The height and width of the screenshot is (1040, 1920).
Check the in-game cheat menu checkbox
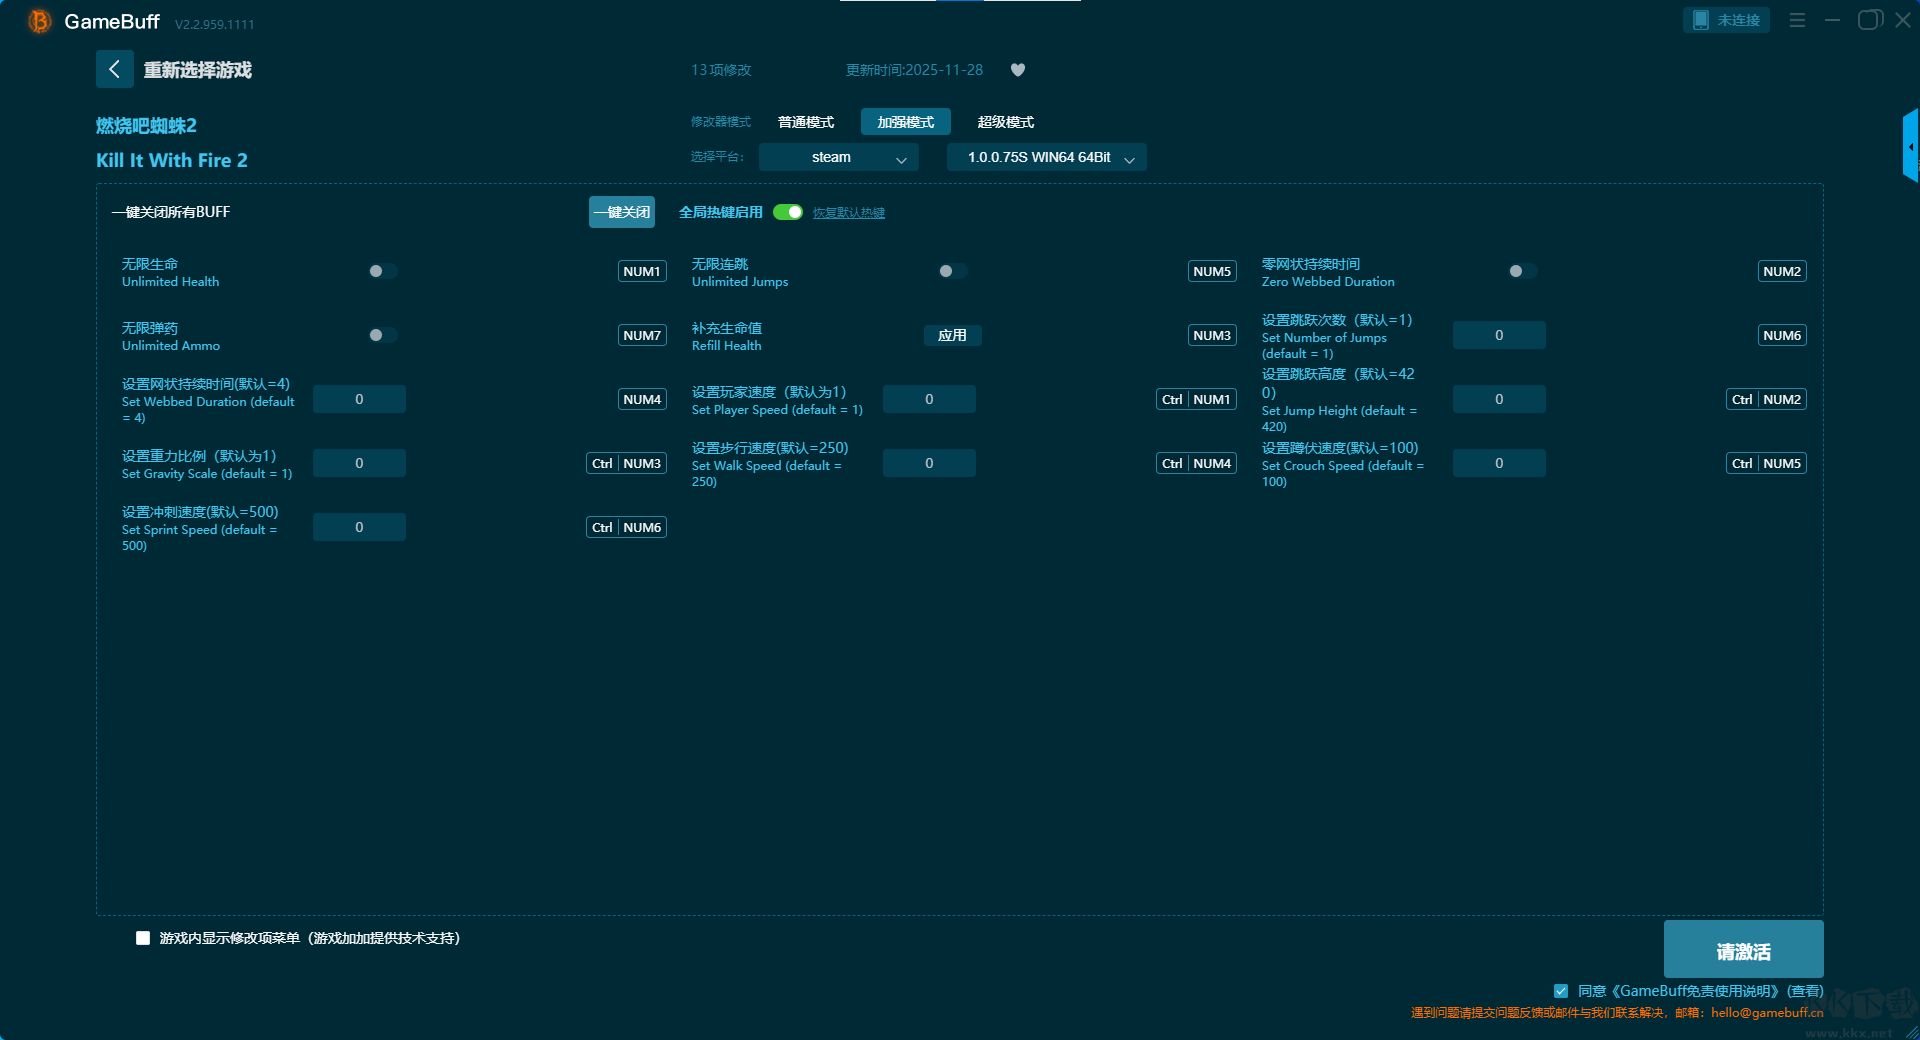[143, 938]
